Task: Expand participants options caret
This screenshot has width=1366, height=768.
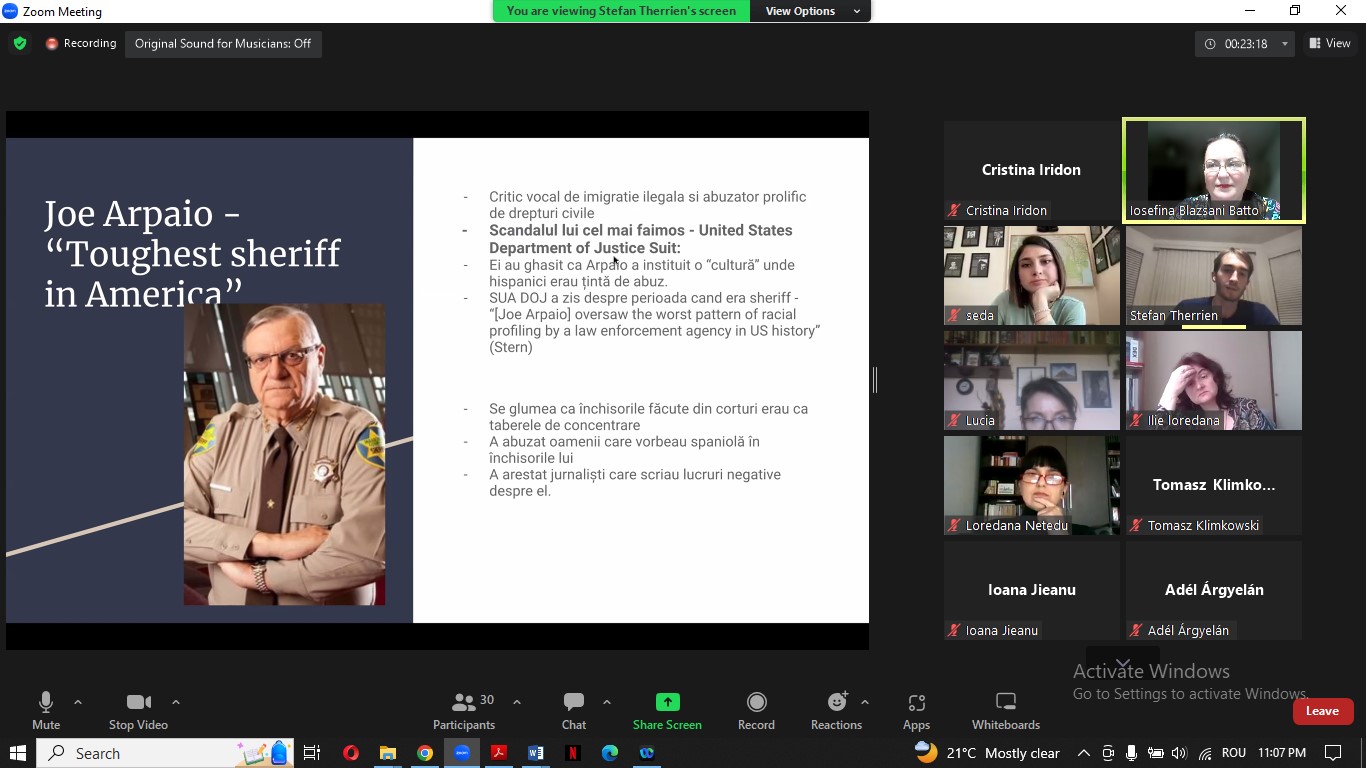Action: pyautogui.click(x=517, y=702)
